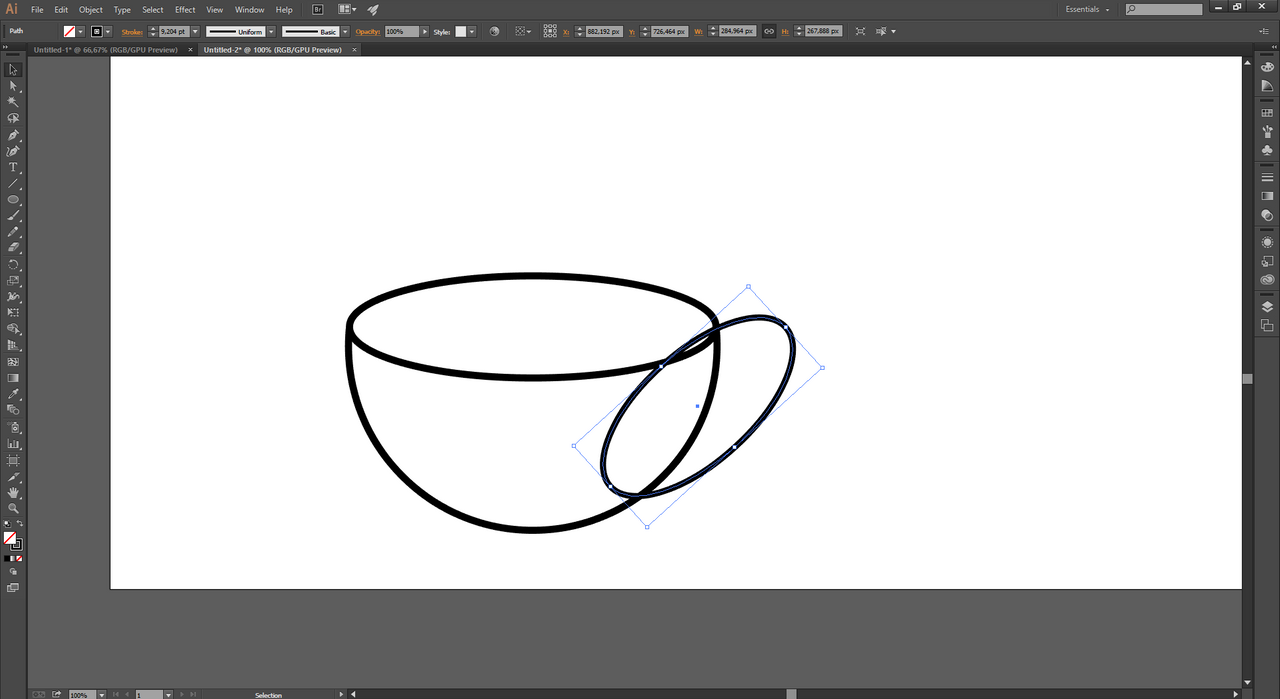Select the Selection tool arrow
This screenshot has width=1280, height=699.
[x=13, y=70]
